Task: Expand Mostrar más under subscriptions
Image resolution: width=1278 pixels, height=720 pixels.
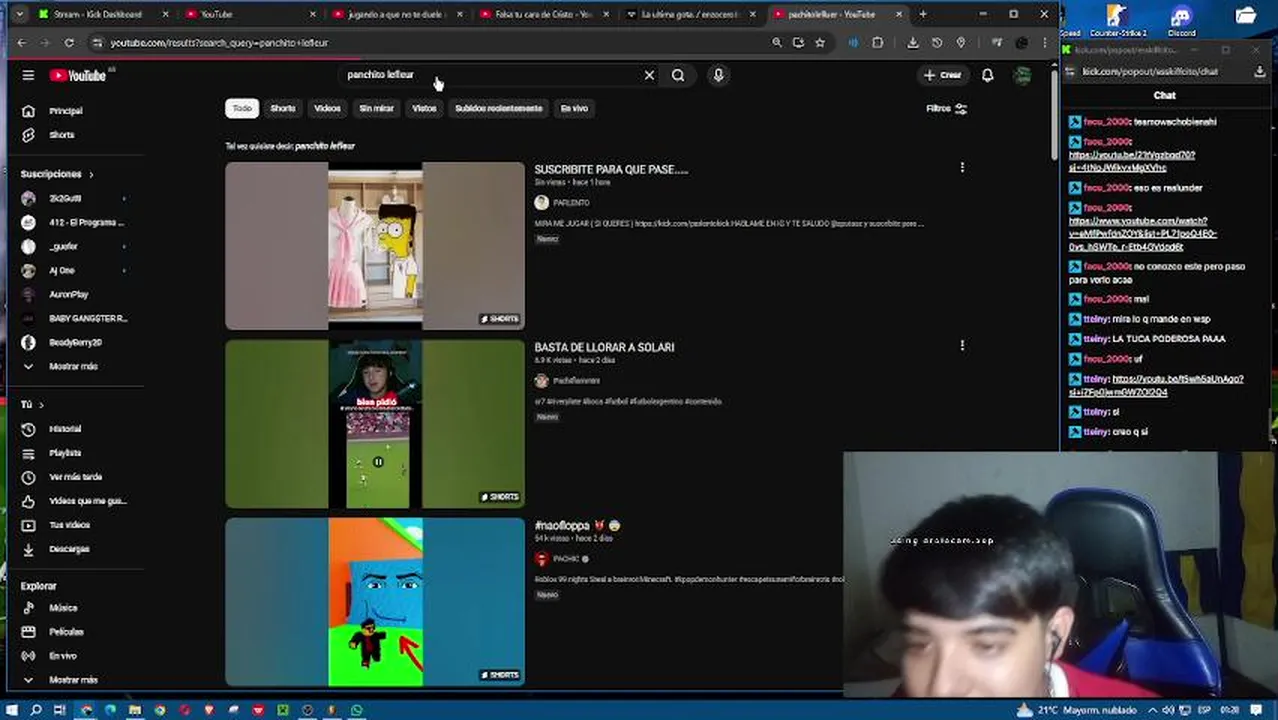Action: pyautogui.click(x=75, y=366)
